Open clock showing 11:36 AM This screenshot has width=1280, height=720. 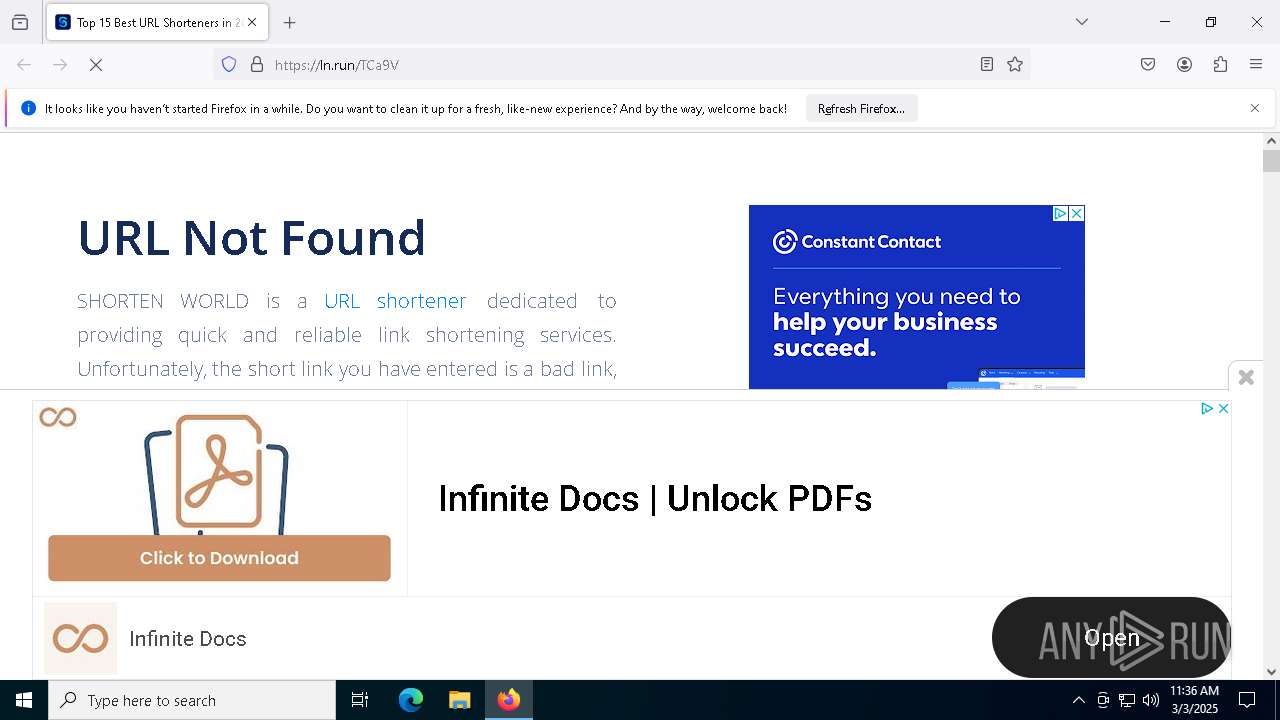tap(1194, 700)
